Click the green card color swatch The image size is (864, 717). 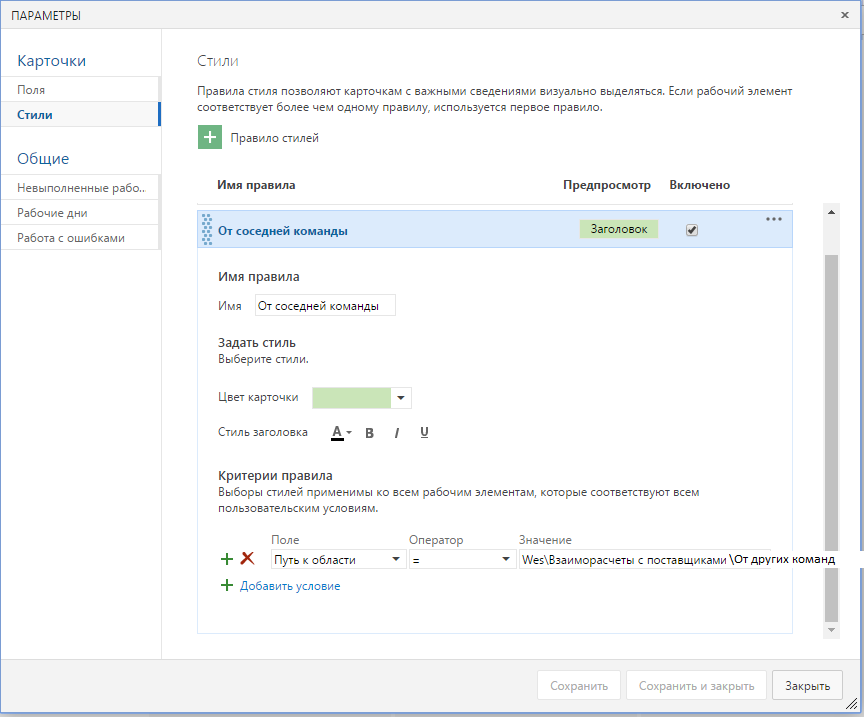pos(352,398)
